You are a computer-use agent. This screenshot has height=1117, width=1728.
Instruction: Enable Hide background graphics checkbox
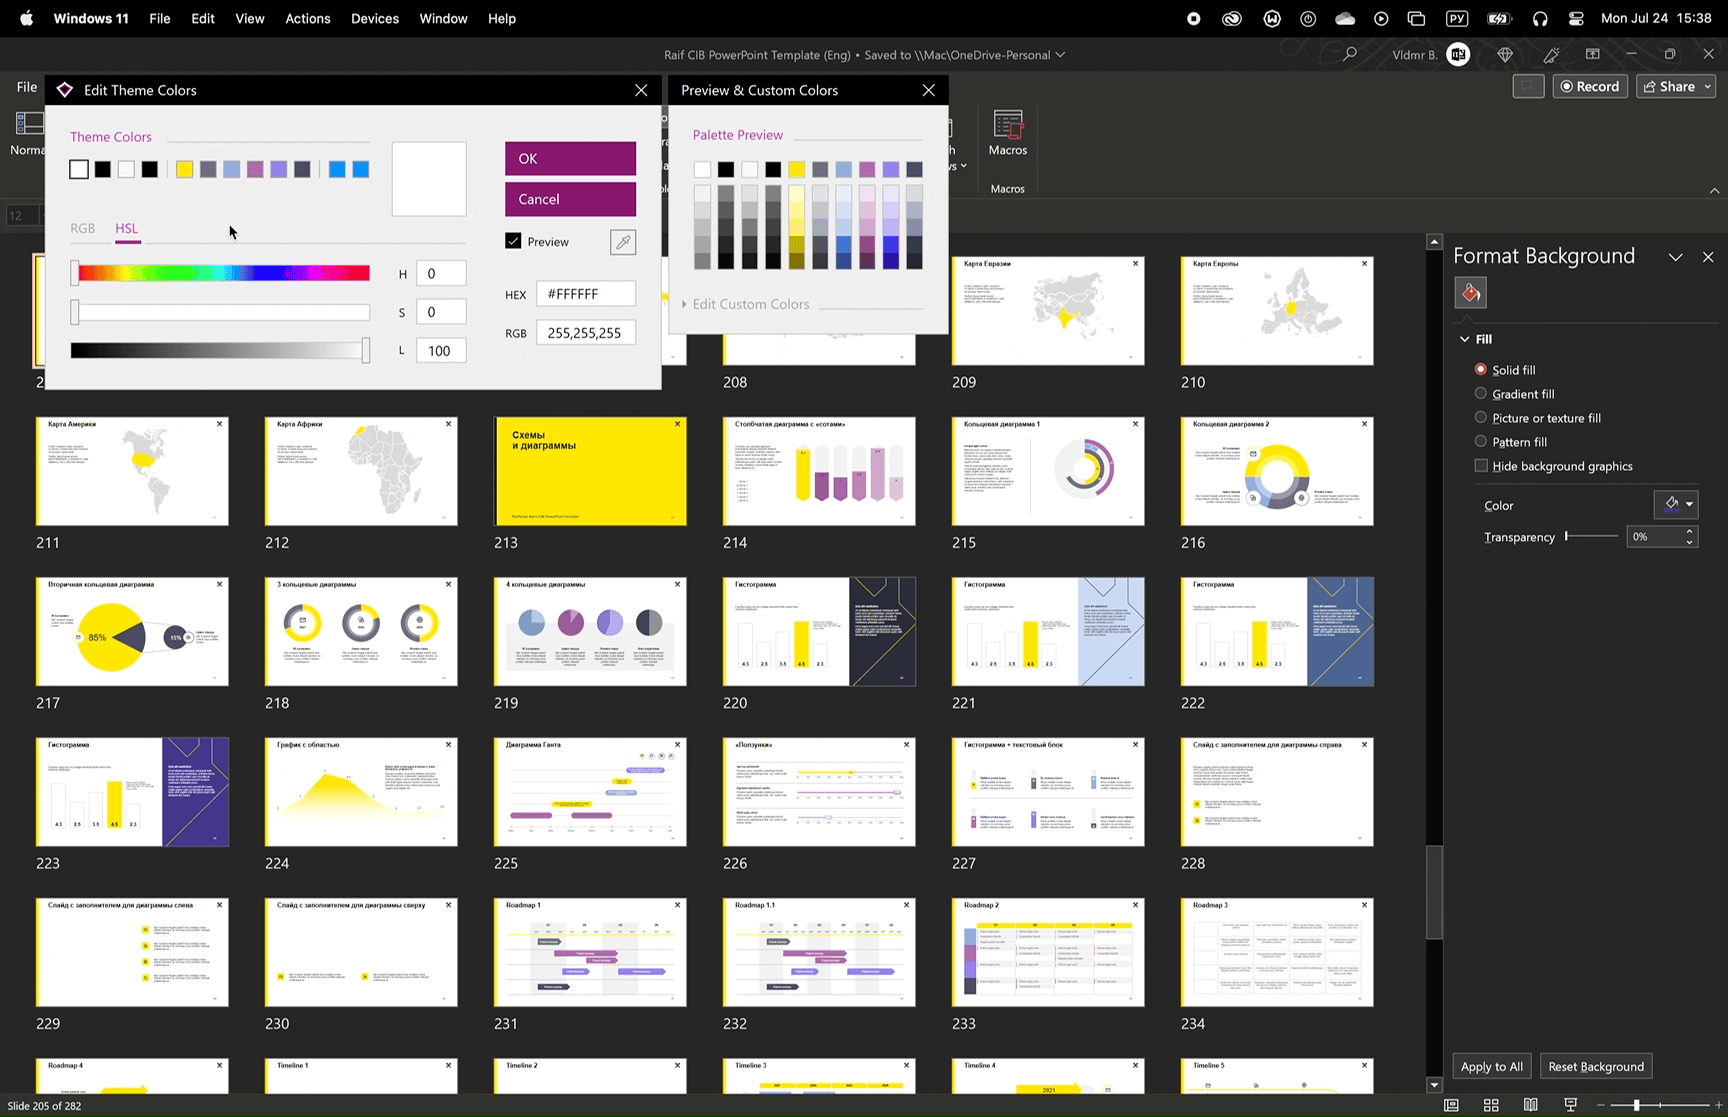point(1481,466)
